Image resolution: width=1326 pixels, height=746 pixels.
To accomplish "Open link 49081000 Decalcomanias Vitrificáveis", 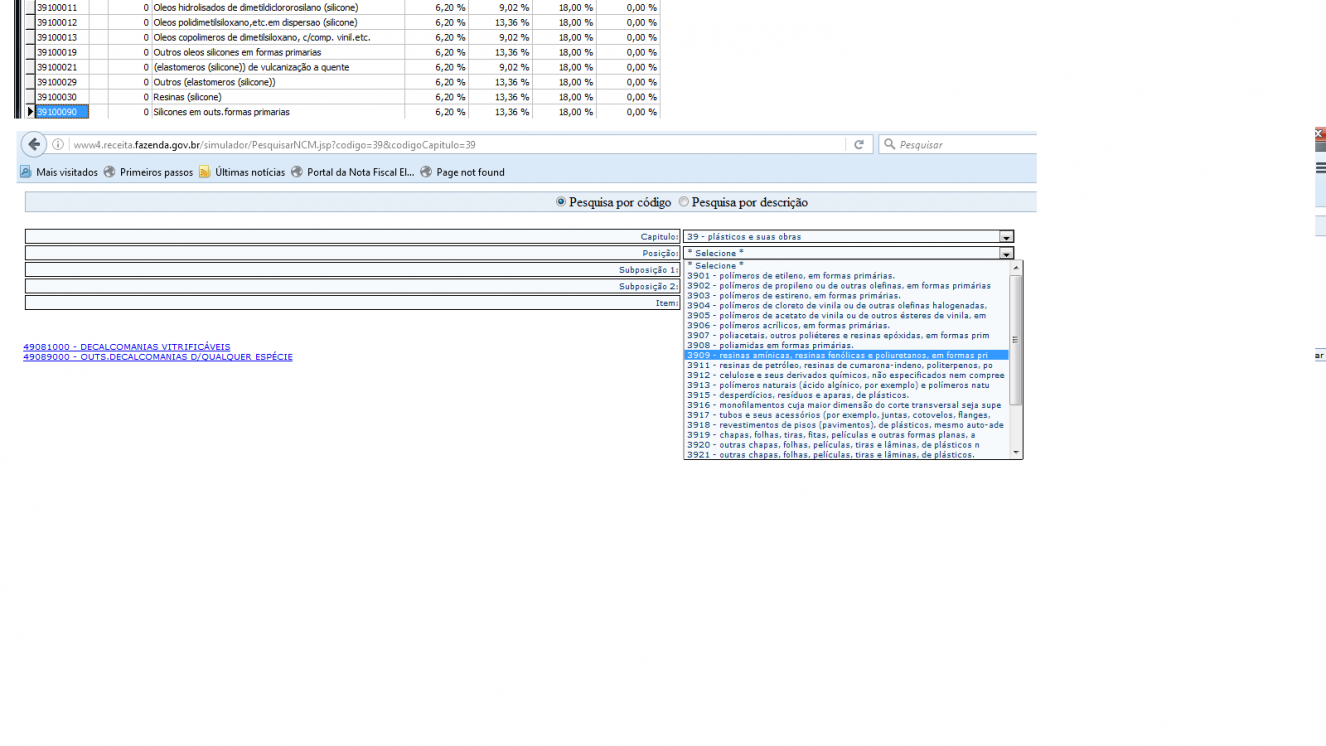I will pyautogui.click(x=127, y=347).
